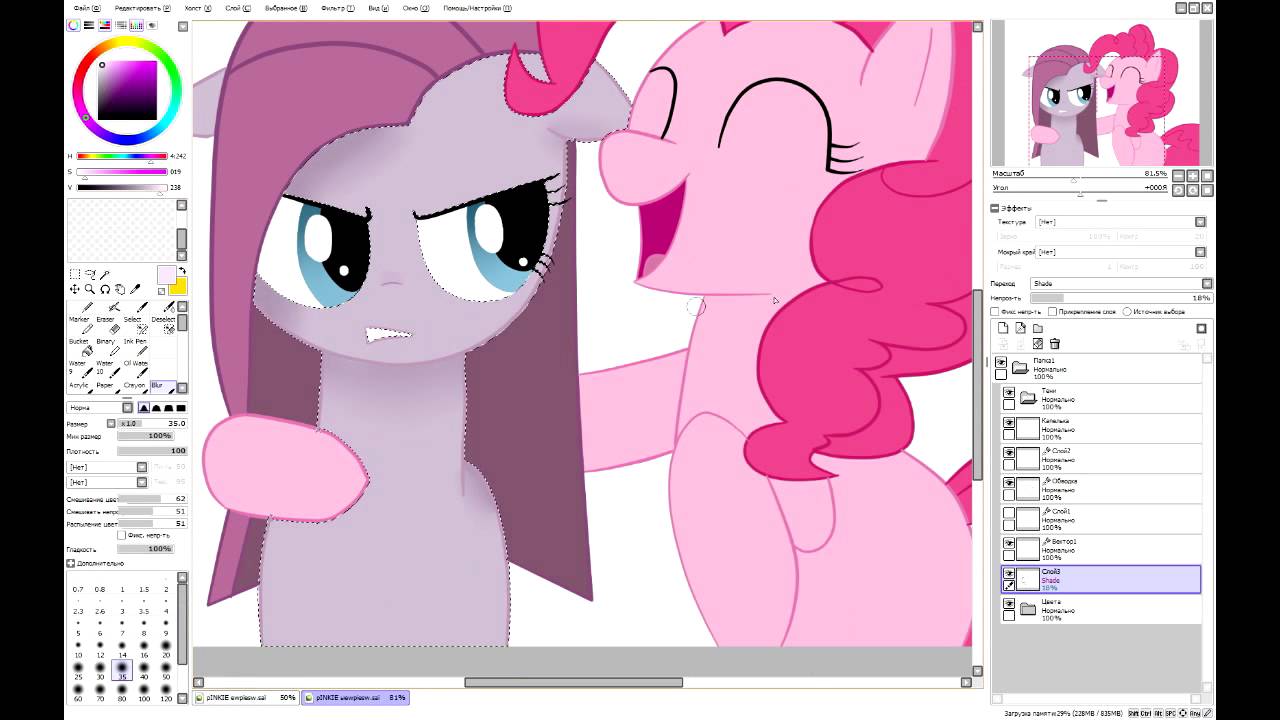This screenshot has height=720, width=1280.
Task: Open the blending mode Shade dropdown
Action: point(1121,283)
